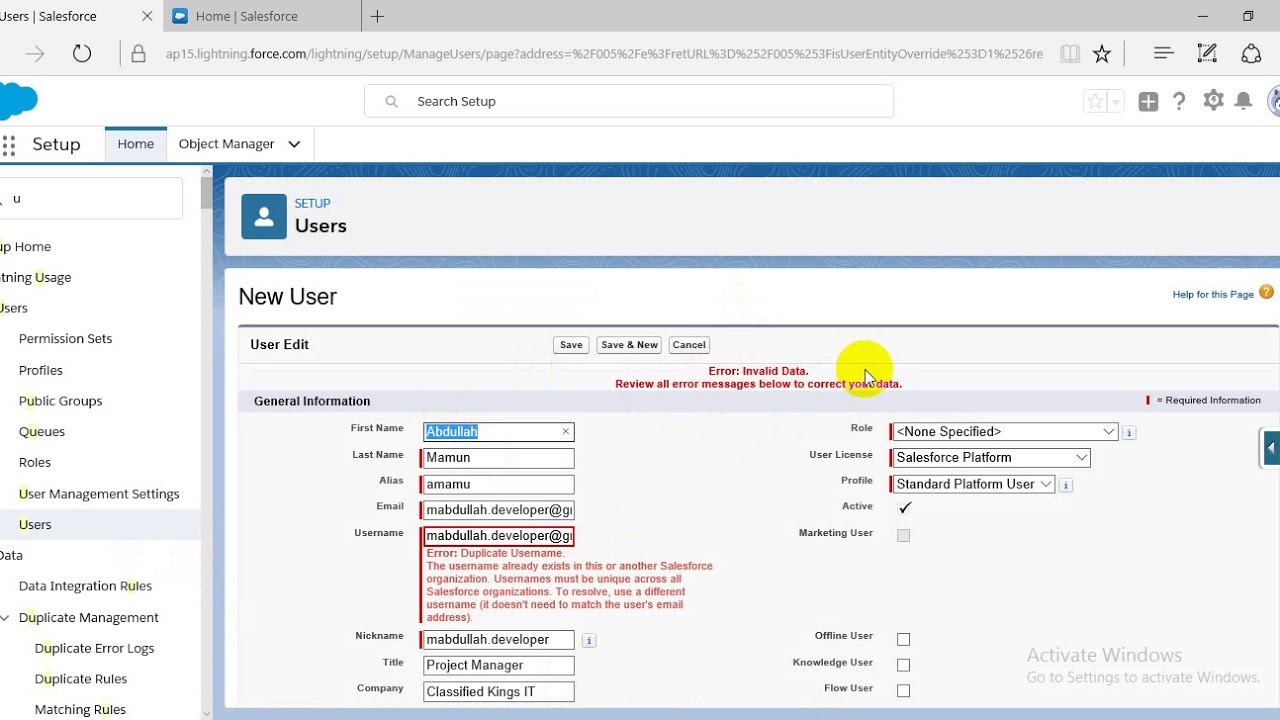The width and height of the screenshot is (1280, 720).
Task: Toggle the Marketing User checkbox
Action: point(904,535)
